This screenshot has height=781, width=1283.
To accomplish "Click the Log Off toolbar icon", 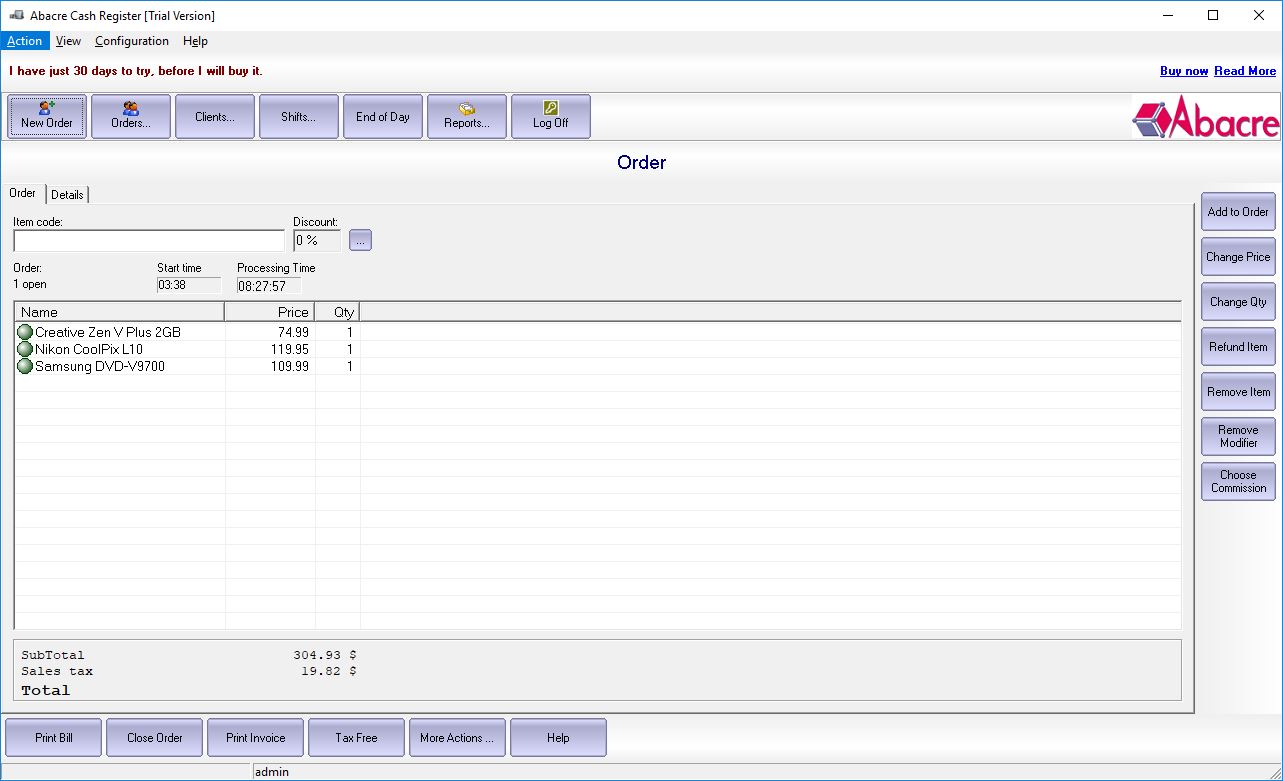I will click(x=550, y=116).
